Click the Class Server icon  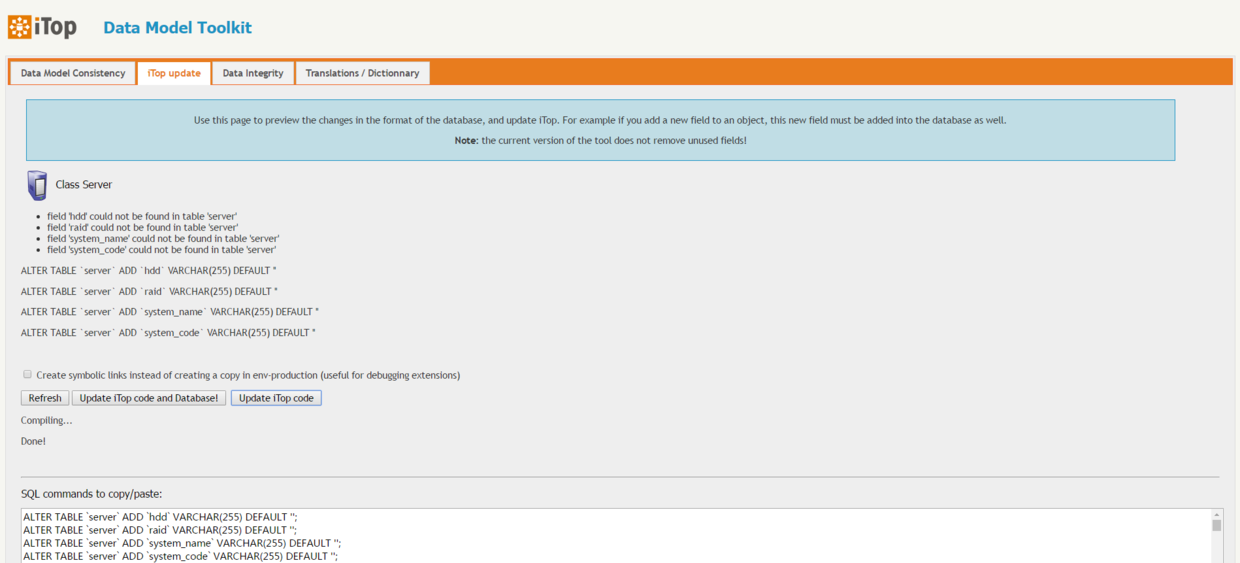(37, 185)
